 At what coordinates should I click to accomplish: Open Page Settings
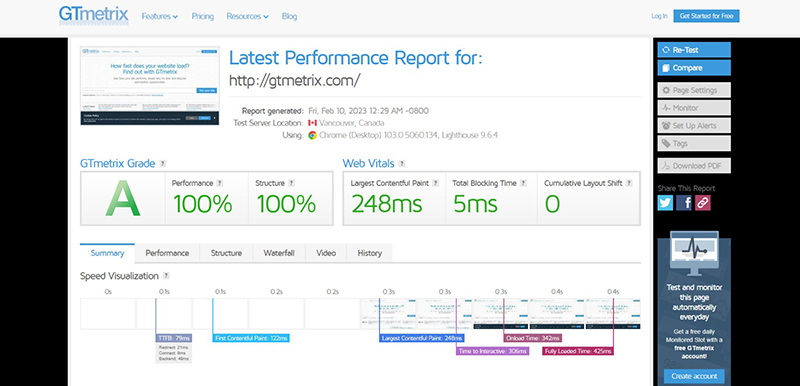tap(694, 90)
